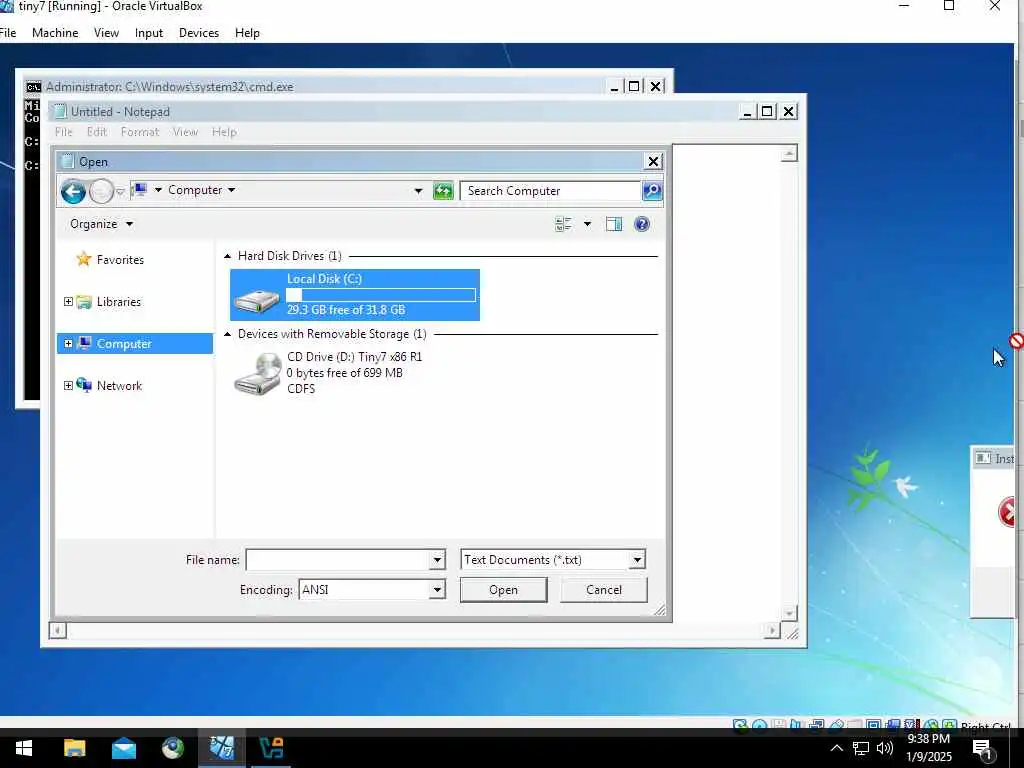Click the round browser icon on host taskbar
The height and width of the screenshot is (768, 1024).
(172, 748)
